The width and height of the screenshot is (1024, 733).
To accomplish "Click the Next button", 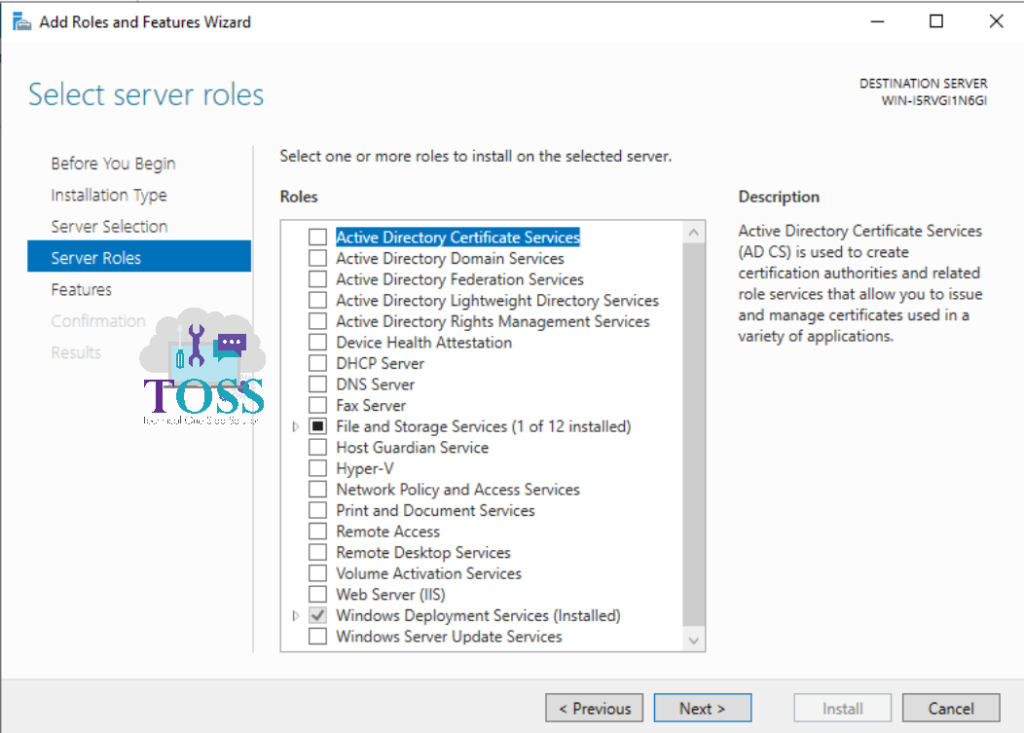I will tap(702, 708).
